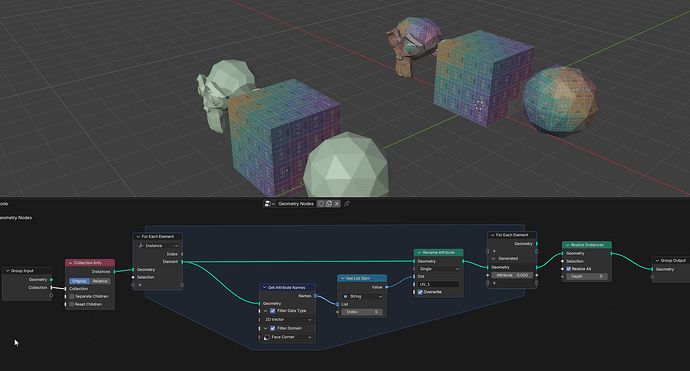Viewport: 690px width, 371px height.
Task: Duplicate the Geometry Nodes group with copy icon
Action: [329, 204]
